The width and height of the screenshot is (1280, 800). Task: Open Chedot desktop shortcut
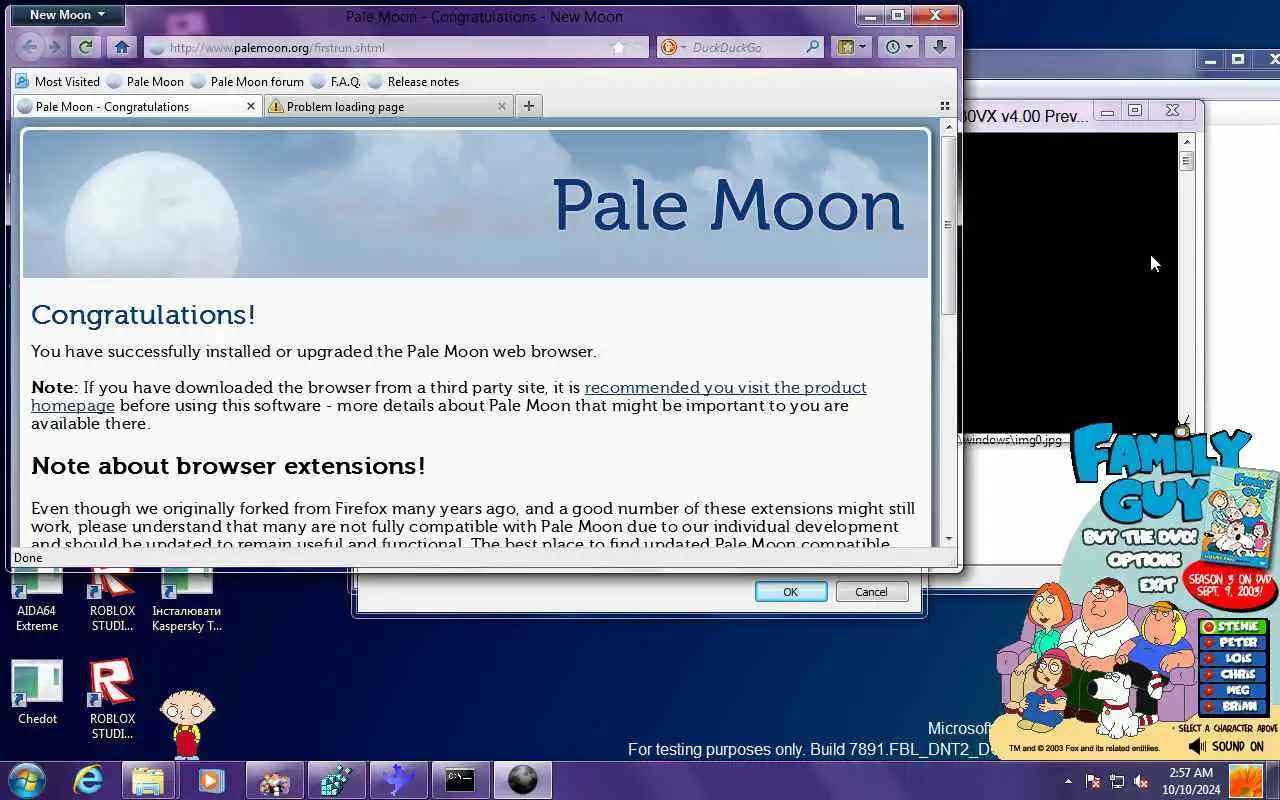(x=37, y=693)
